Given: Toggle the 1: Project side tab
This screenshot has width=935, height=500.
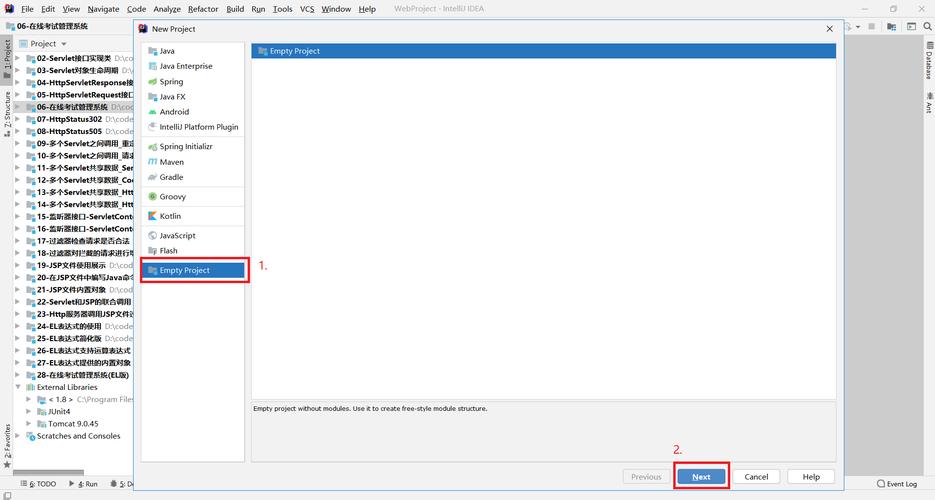Looking at the screenshot, I should (x=7, y=58).
